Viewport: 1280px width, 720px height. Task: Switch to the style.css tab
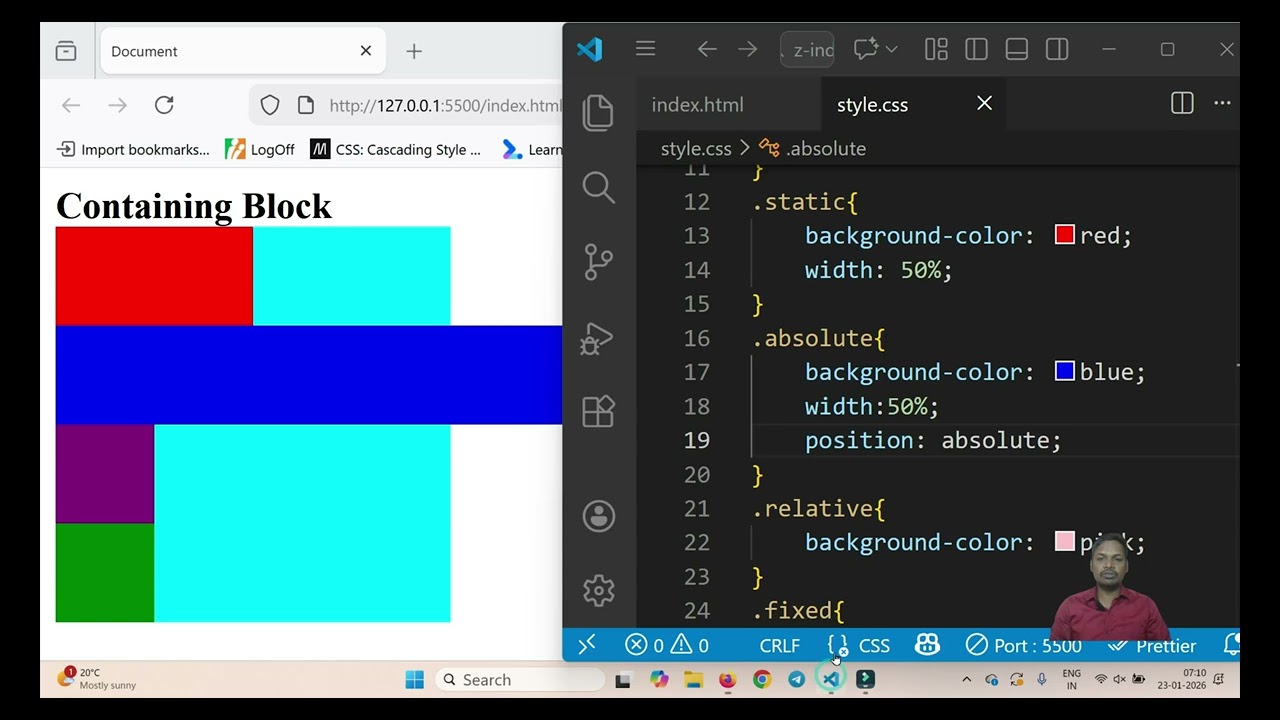[x=873, y=104]
